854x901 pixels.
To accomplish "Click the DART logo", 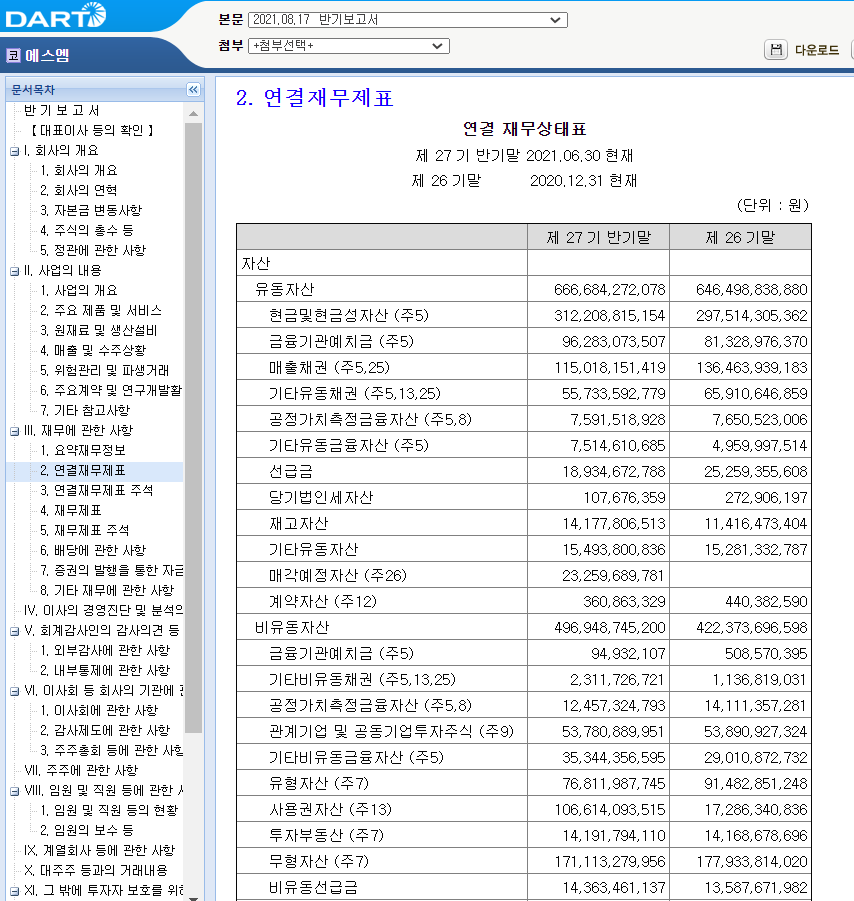I will coord(56,16).
